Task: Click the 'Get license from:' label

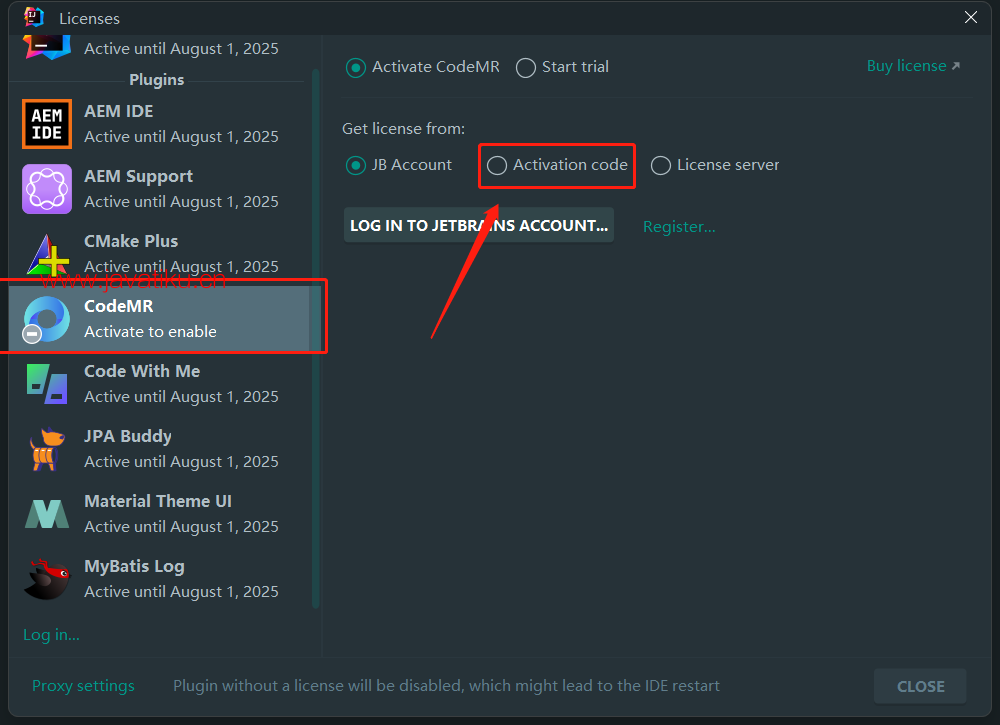Action: click(403, 129)
